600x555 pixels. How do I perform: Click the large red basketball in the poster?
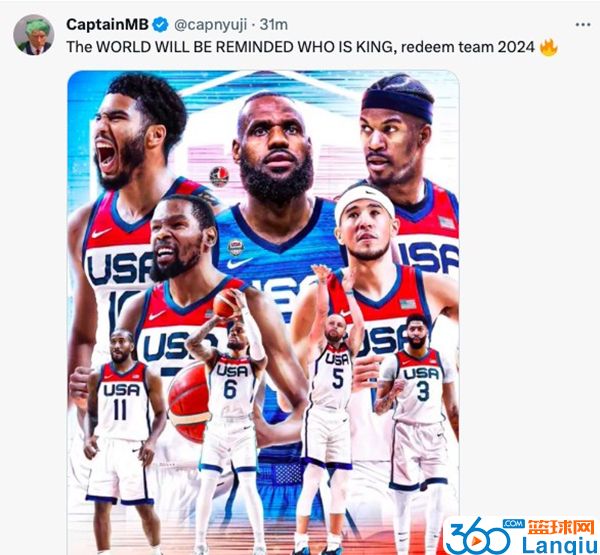188,403
